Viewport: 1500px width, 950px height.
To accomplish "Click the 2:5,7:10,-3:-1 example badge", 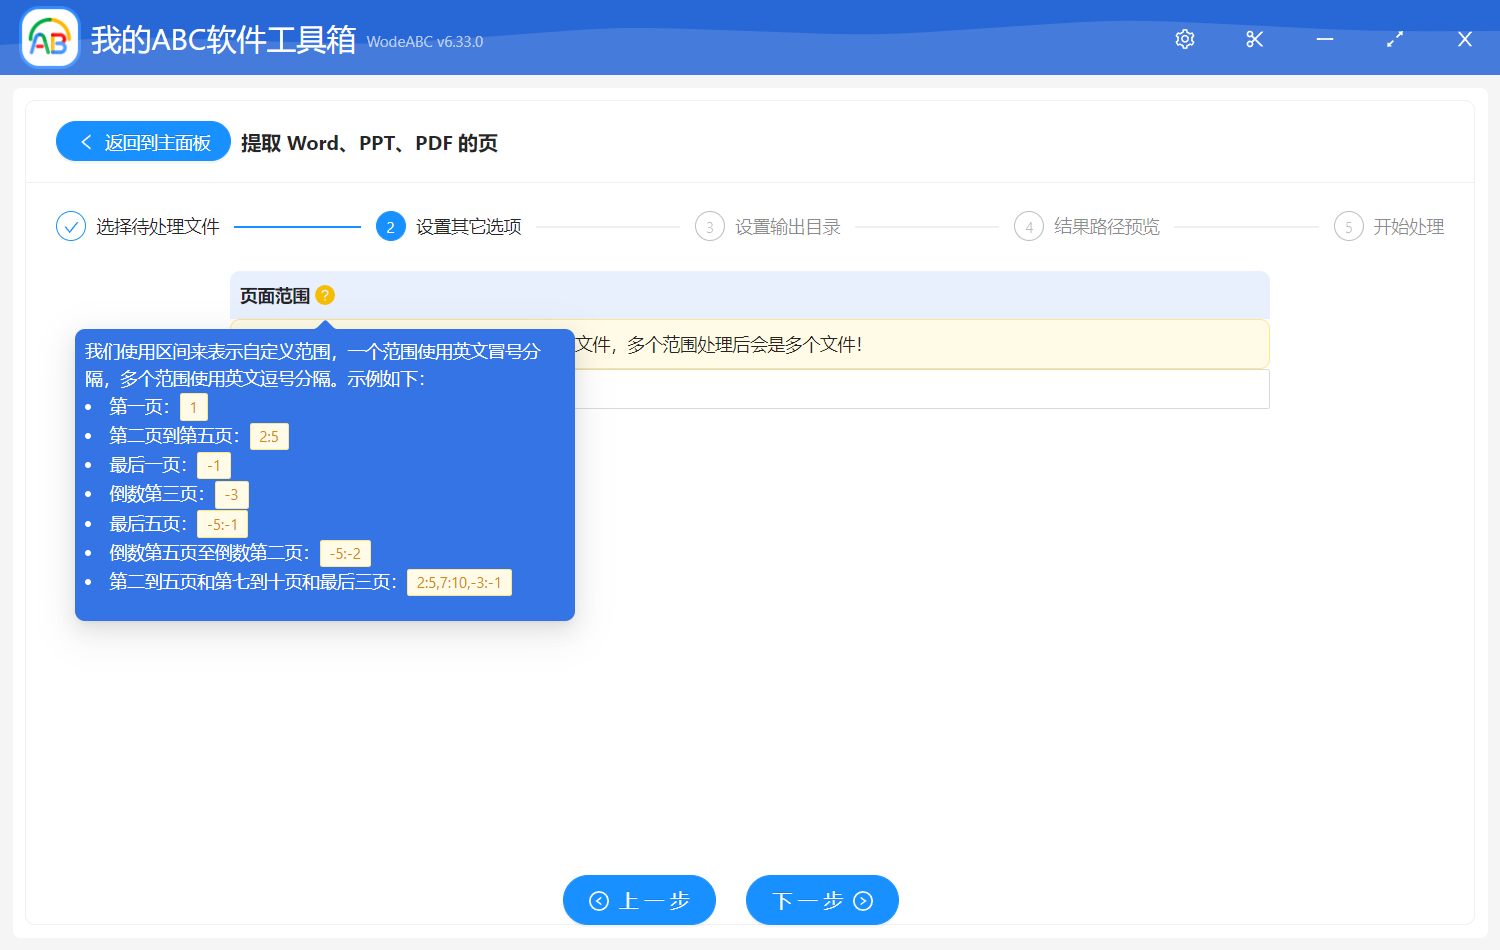I will (459, 582).
